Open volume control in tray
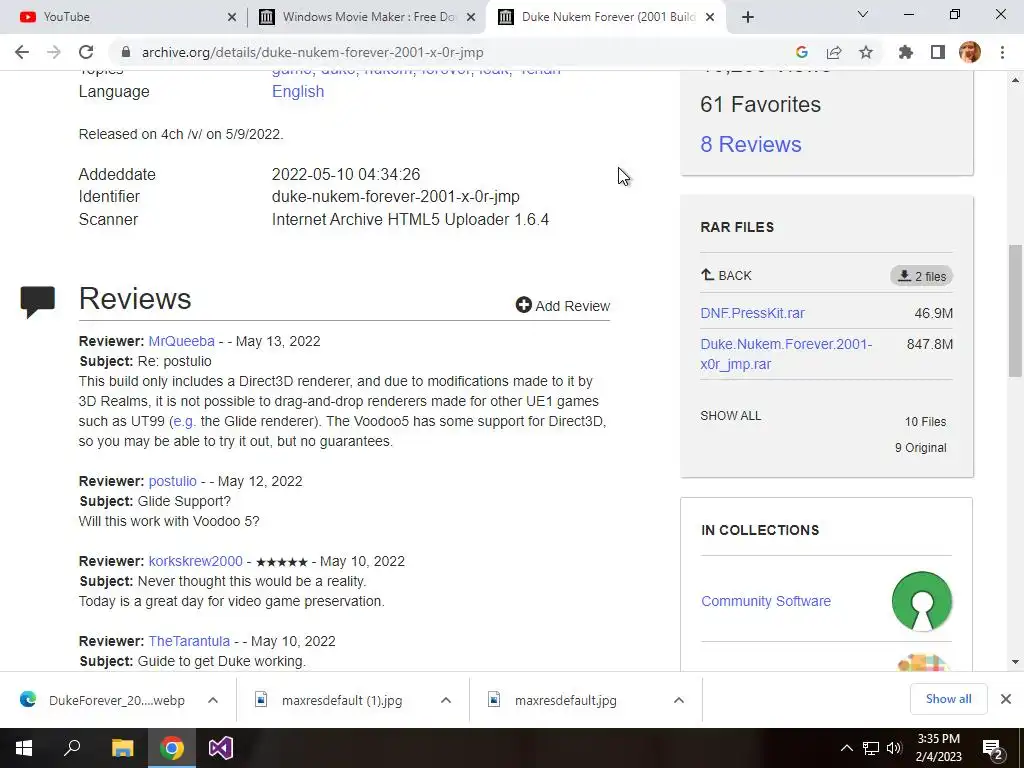The height and width of the screenshot is (768, 1024). 895,748
